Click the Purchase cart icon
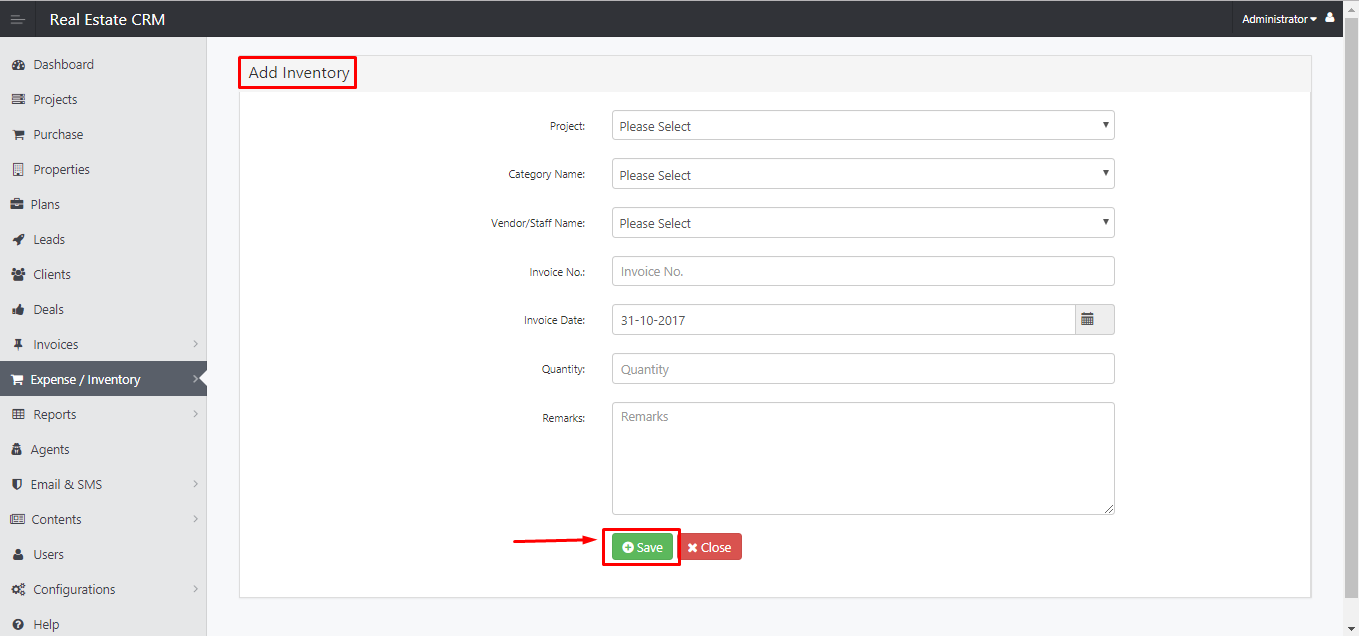The image size is (1359, 636). point(18,135)
